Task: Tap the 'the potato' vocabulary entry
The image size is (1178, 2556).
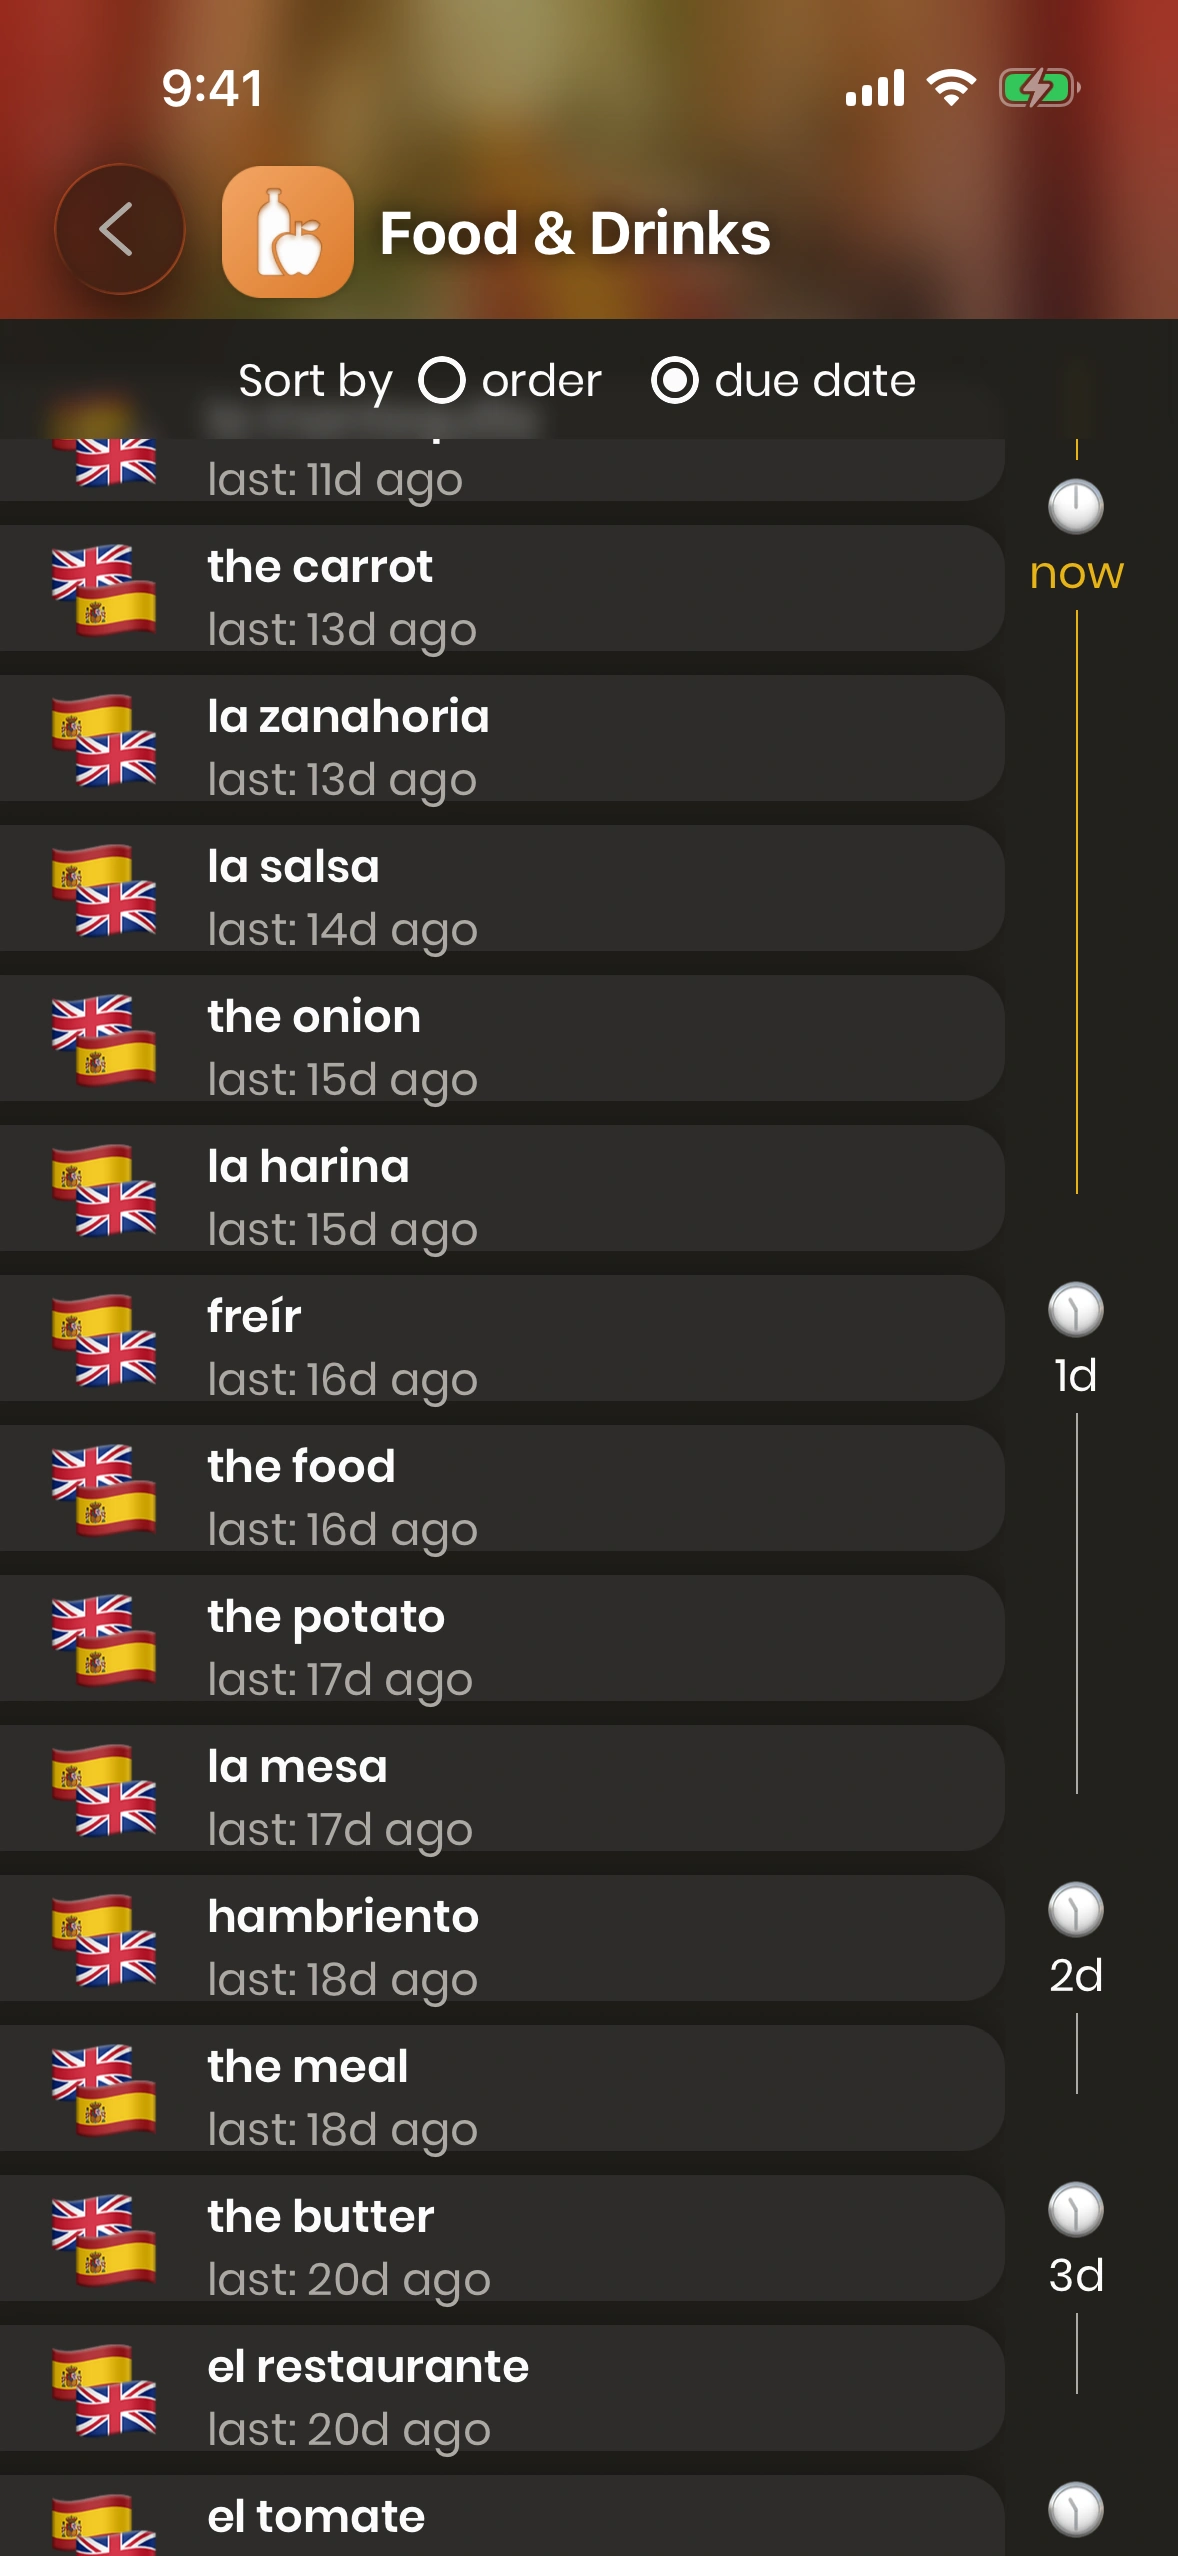Action: pos(500,1638)
